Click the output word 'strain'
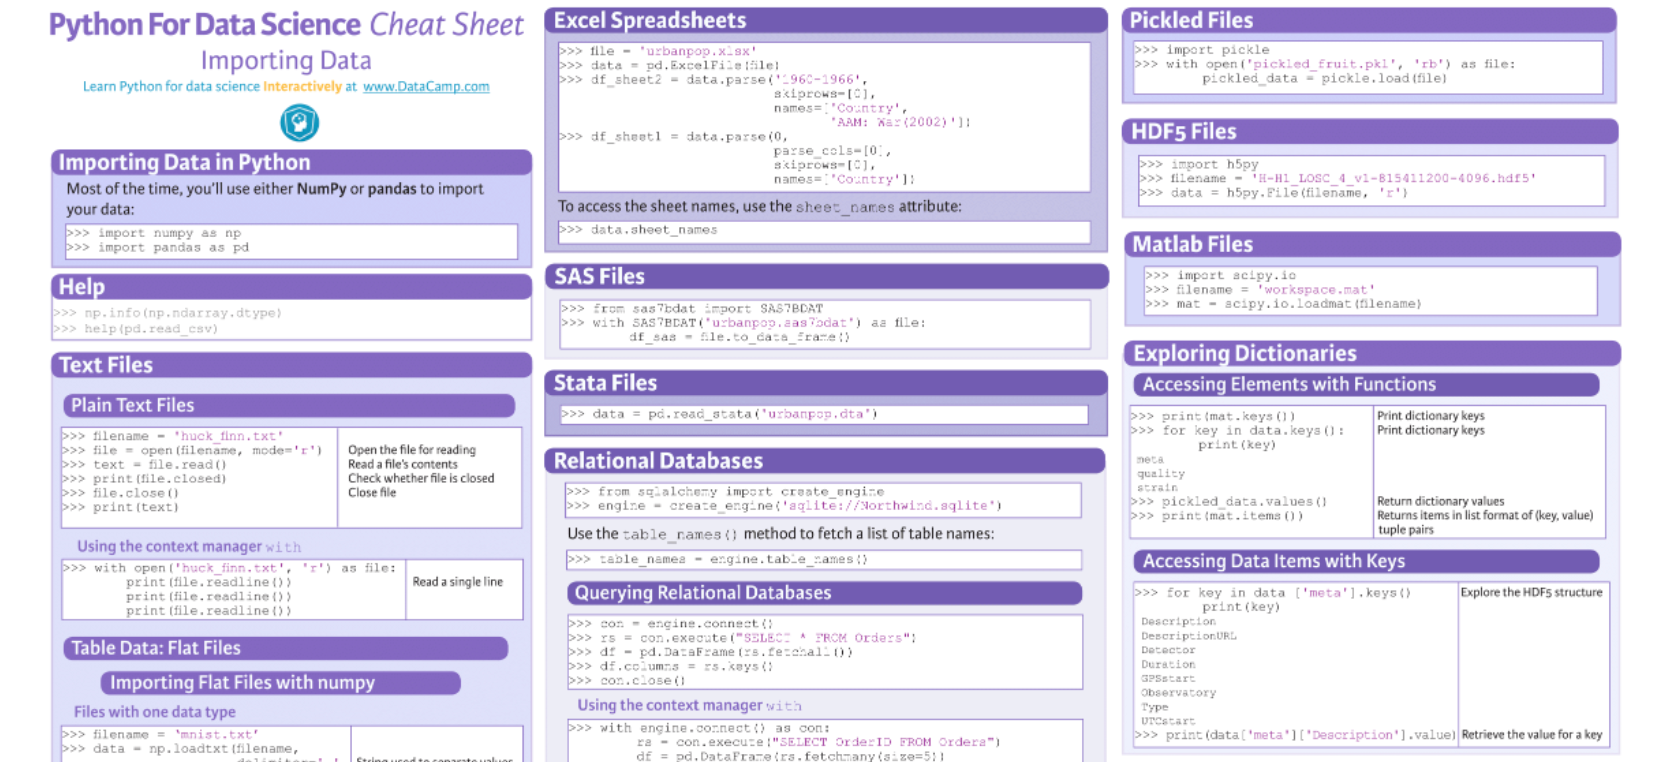The width and height of the screenshot is (1672, 762). tap(1157, 488)
